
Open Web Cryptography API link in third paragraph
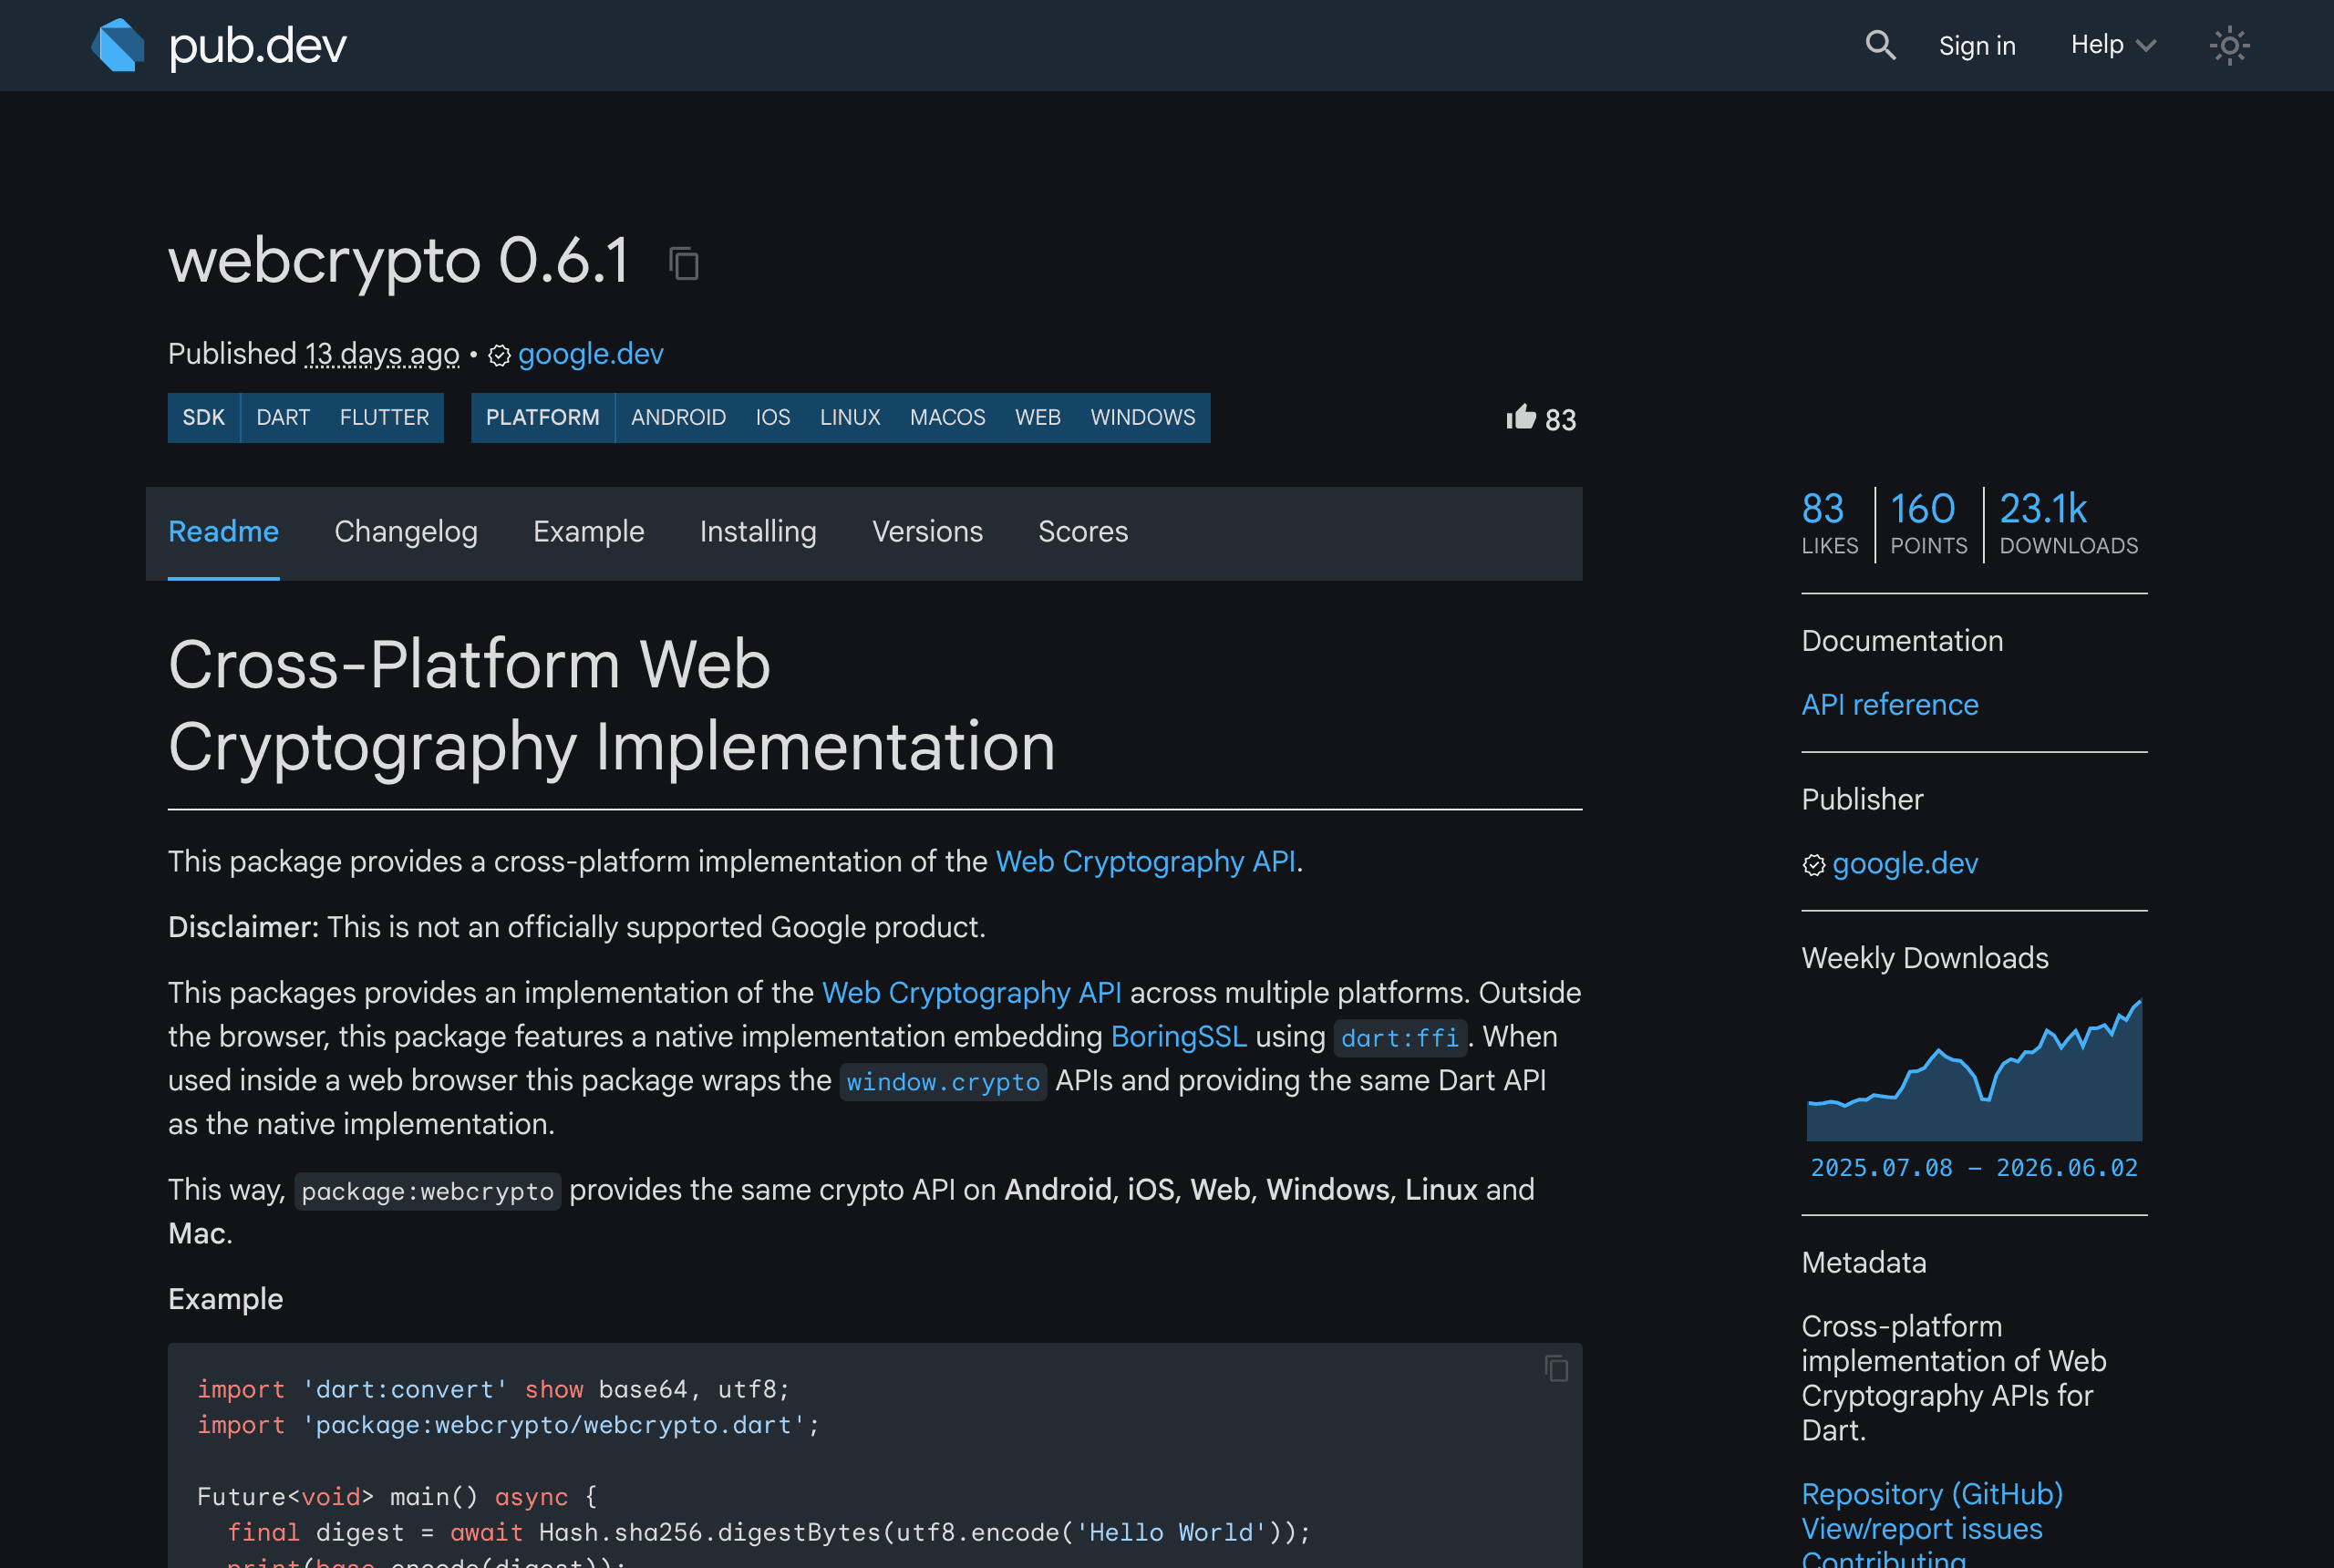click(971, 992)
